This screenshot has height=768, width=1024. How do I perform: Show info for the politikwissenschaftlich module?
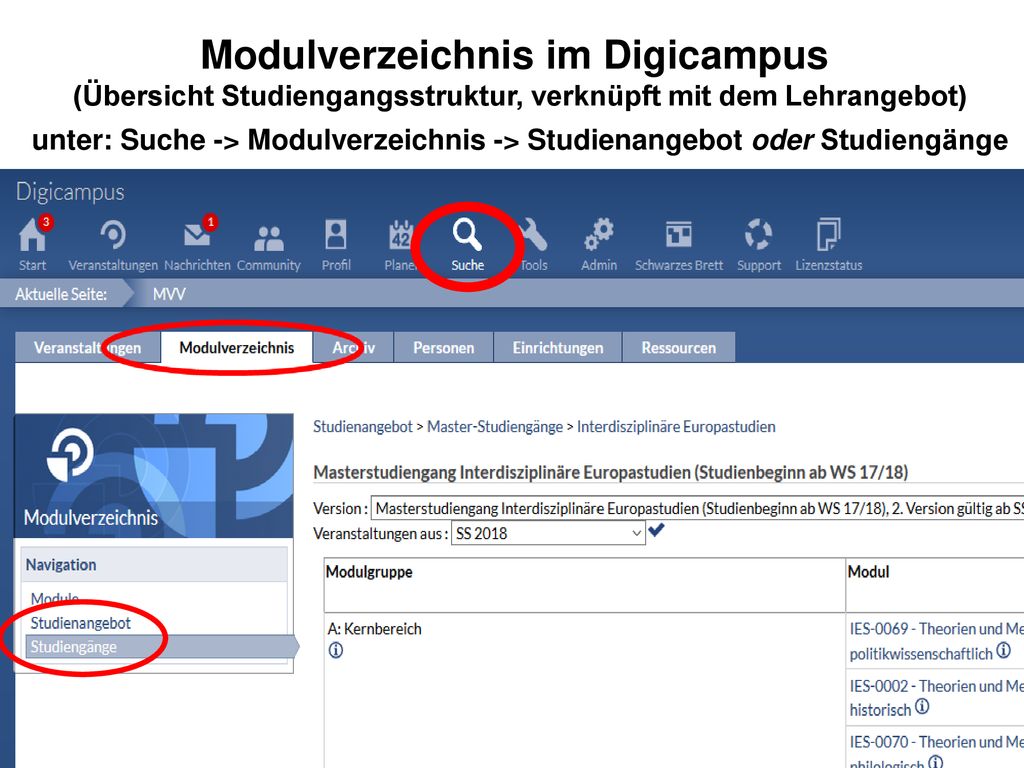click(1004, 650)
